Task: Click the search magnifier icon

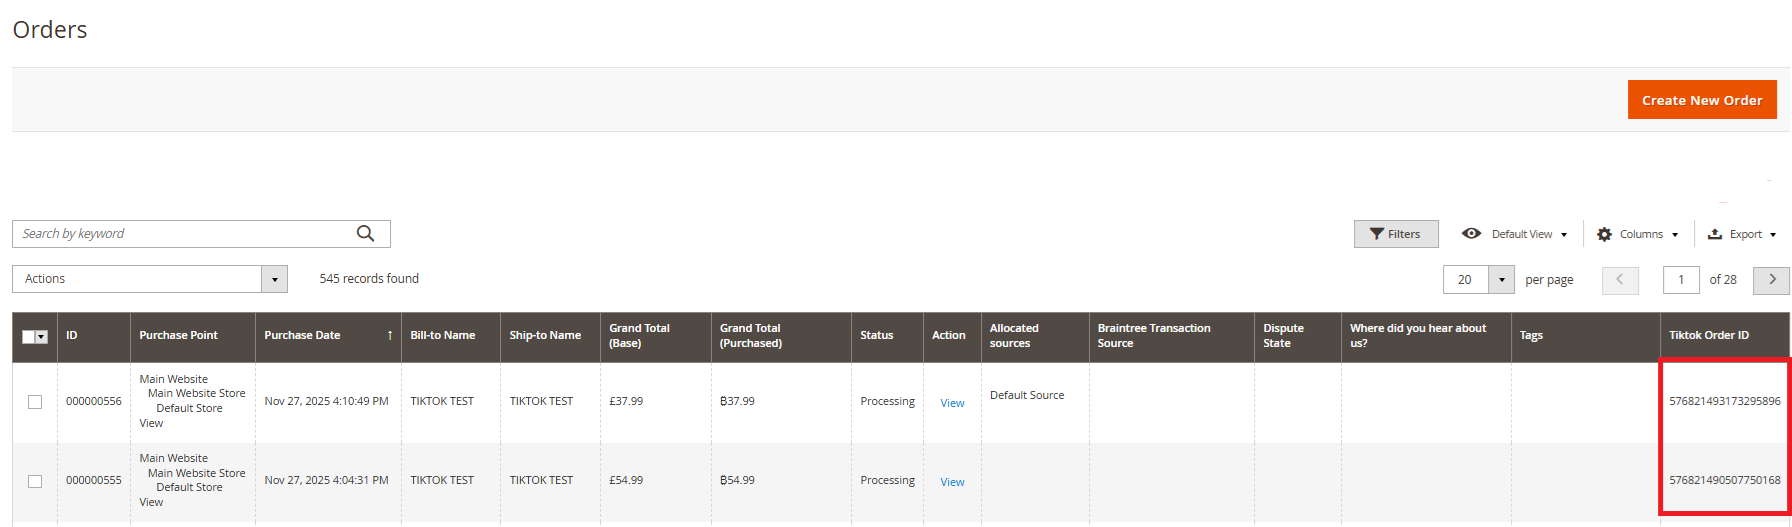Action: pyautogui.click(x=366, y=233)
